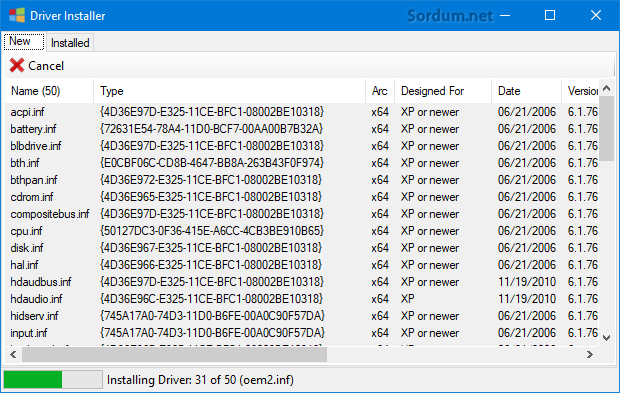This screenshot has height=393, width=620.
Task: Click type GUID {4D36E967-E325-11CE-BFC1-08002BE10318}
Action: point(211,248)
